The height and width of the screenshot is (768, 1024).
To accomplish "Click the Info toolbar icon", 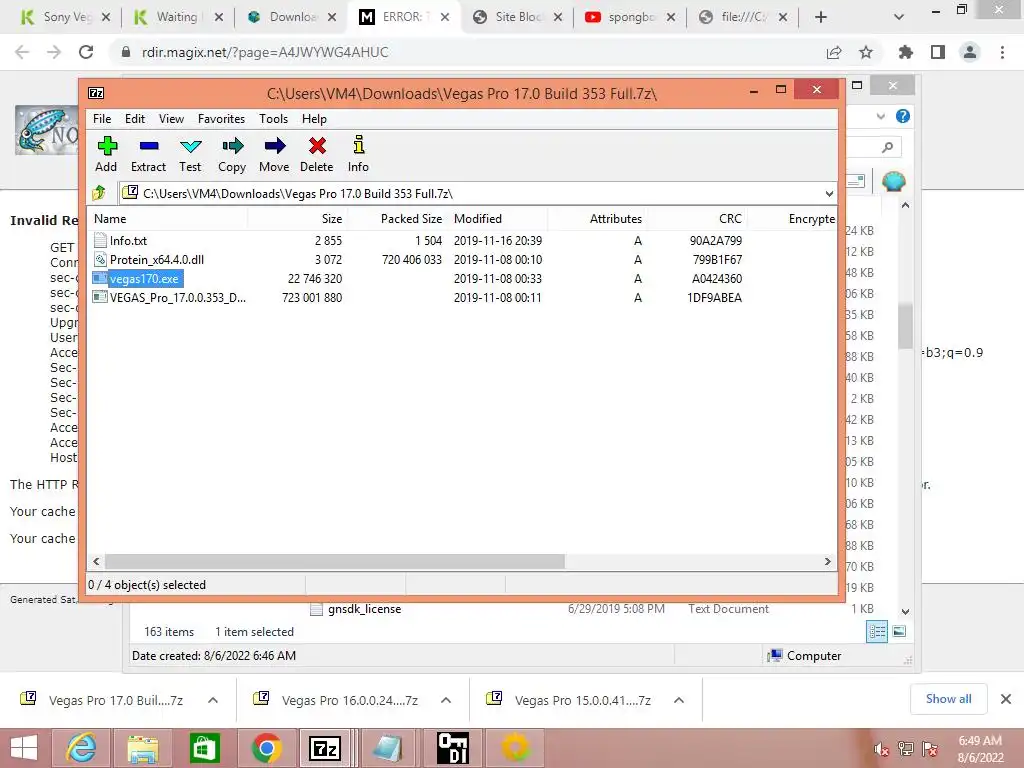I will pos(359,145).
